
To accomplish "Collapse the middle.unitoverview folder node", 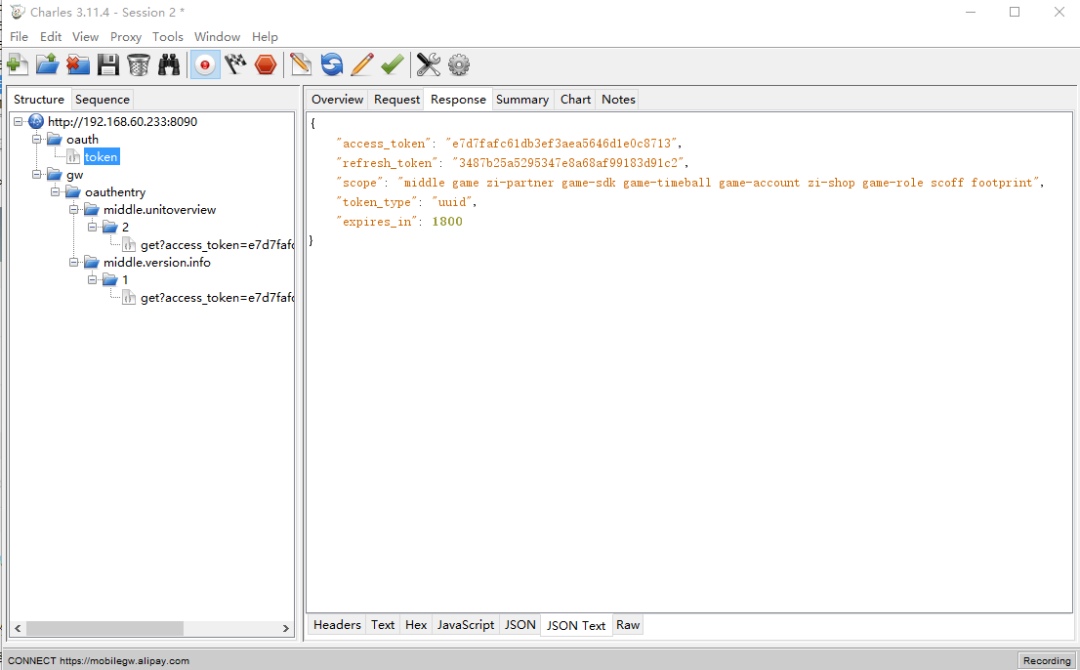I will coord(74,209).
